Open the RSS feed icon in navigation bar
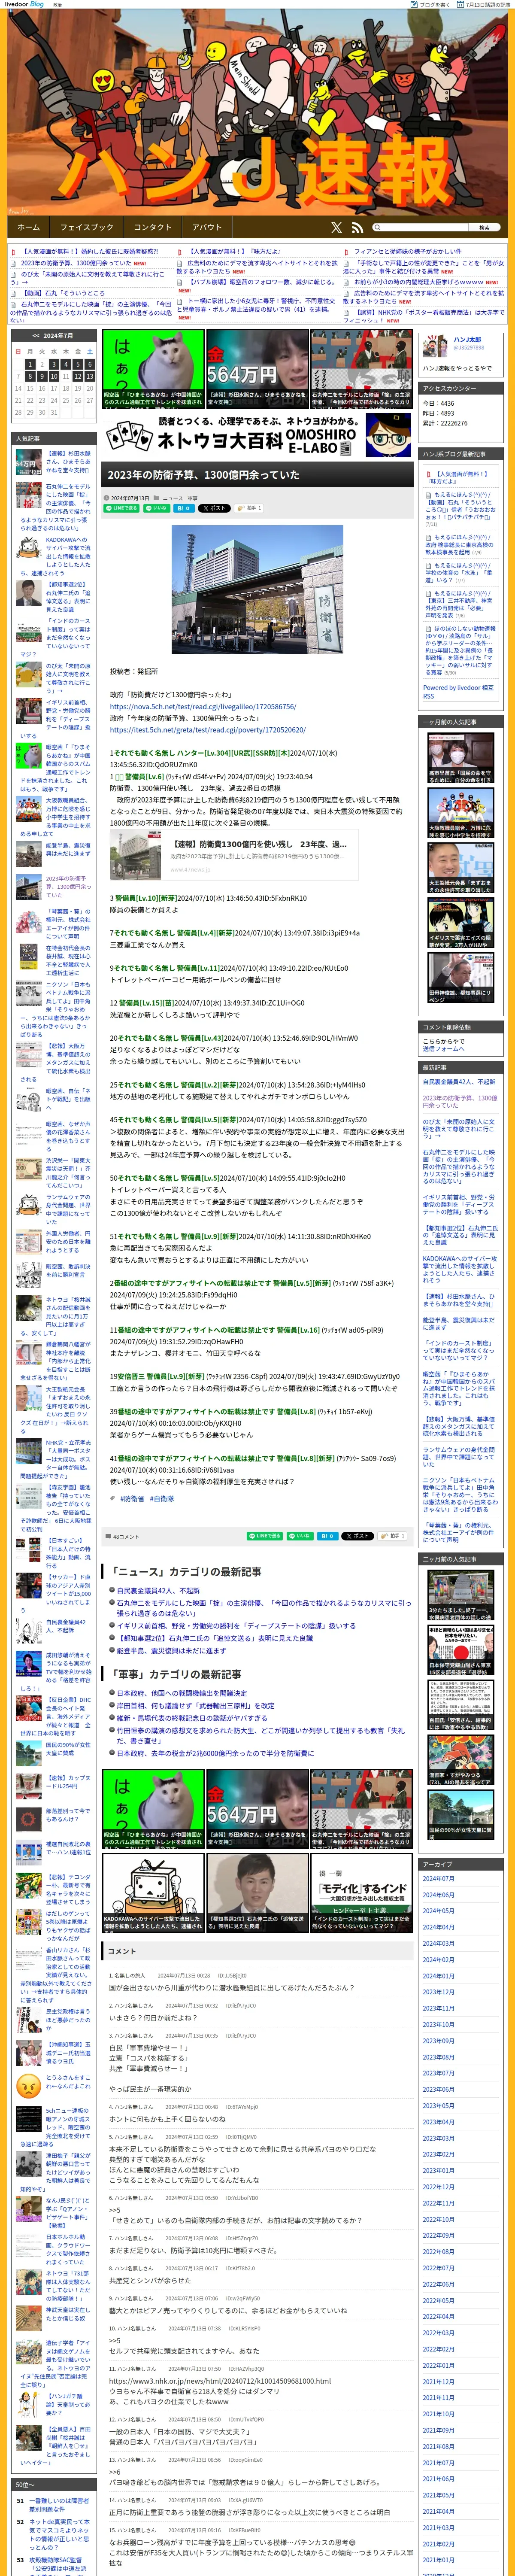This screenshot has width=515, height=2576. coord(357,227)
